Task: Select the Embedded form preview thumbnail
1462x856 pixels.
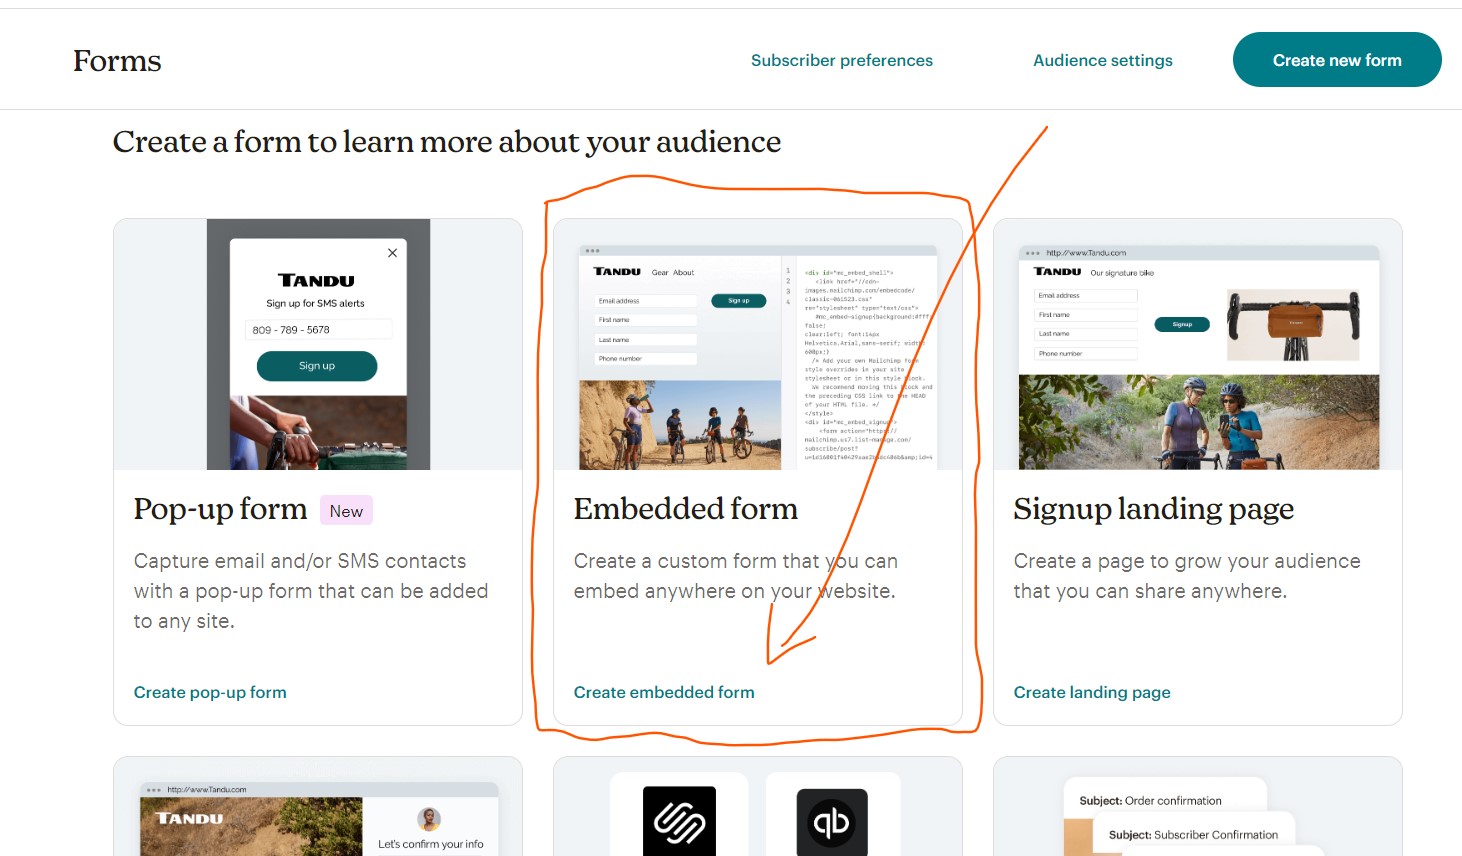Action: (758, 344)
